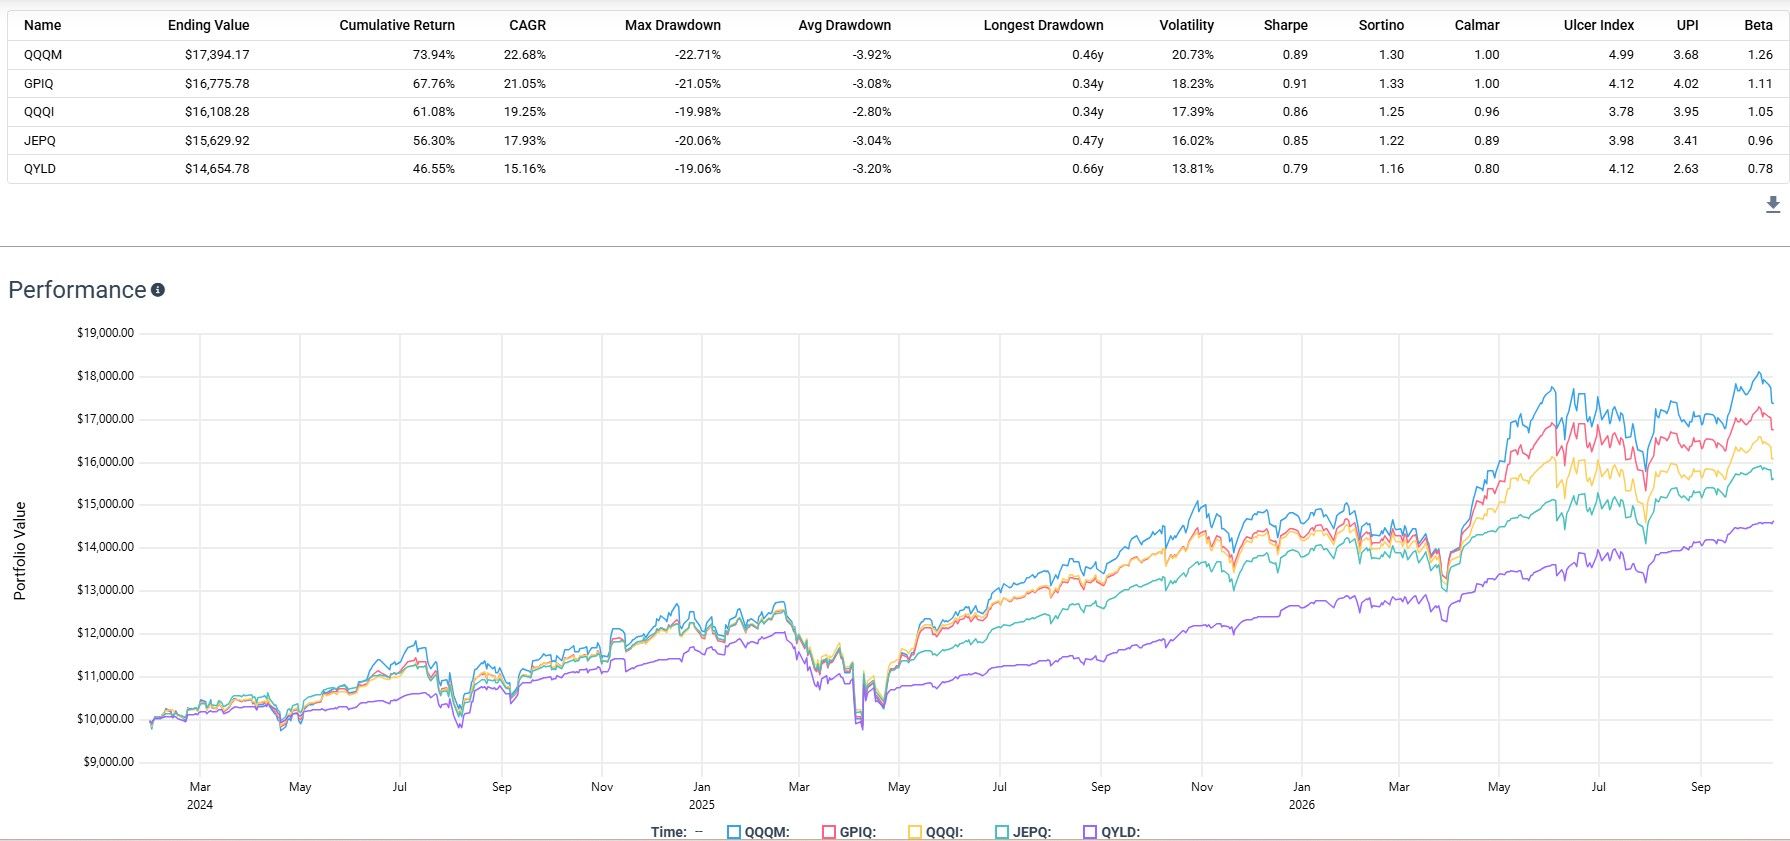
Task: Sort table by Cumulative Return header
Action: (397, 25)
